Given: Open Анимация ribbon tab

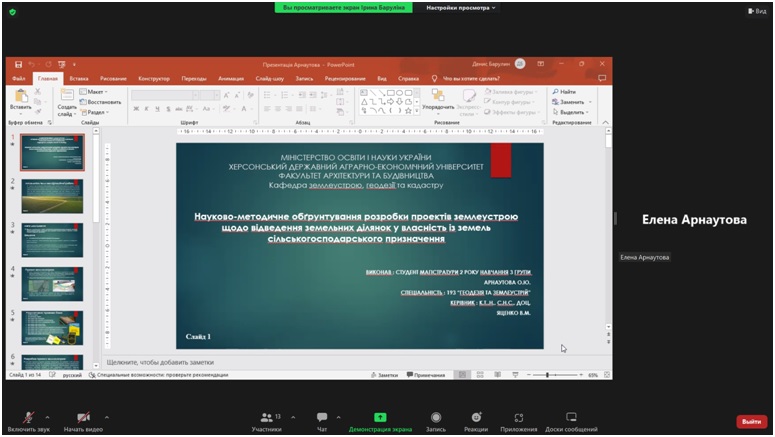Looking at the screenshot, I should (x=231, y=79).
